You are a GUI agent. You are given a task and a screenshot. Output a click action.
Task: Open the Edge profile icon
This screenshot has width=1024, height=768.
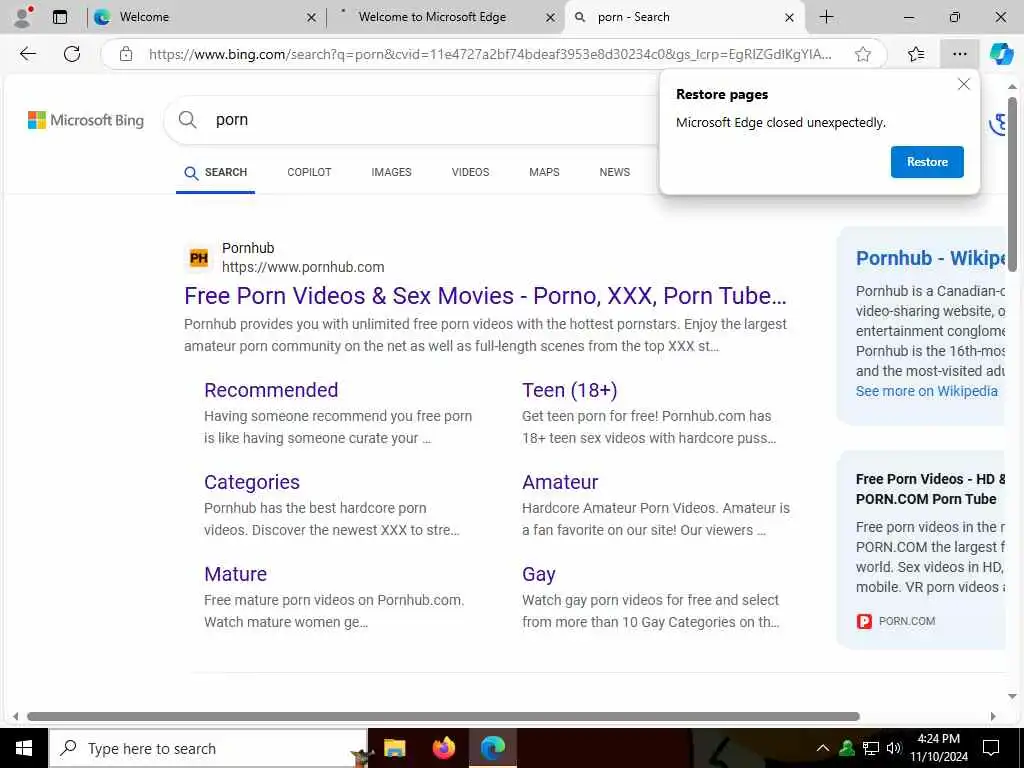click(x=22, y=17)
